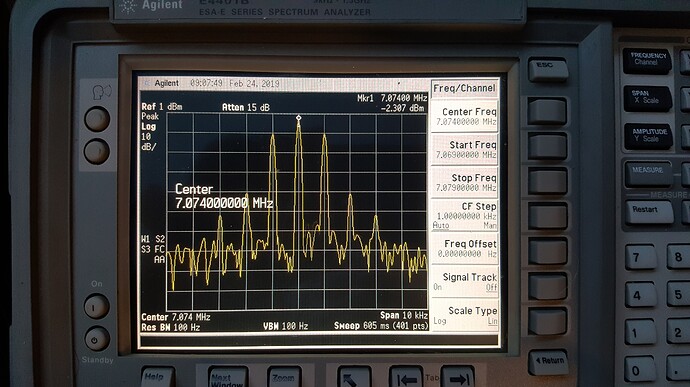Open the MEASURE menu key
690x387 pixels.
648,173
